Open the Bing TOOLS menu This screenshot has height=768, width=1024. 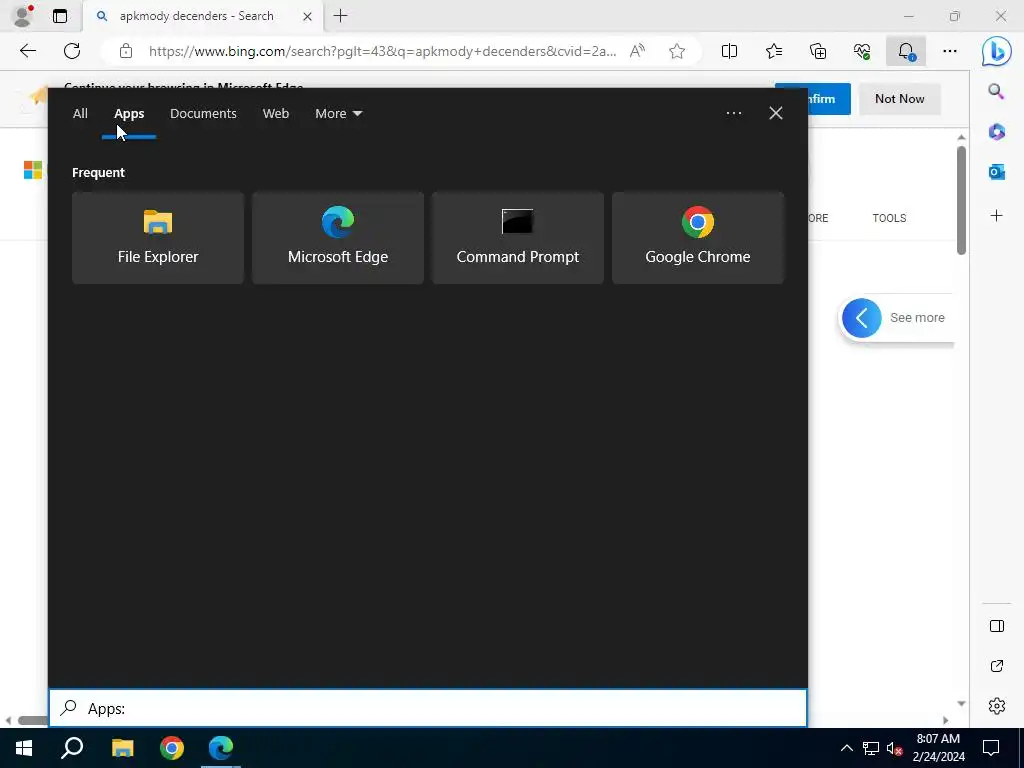point(889,218)
